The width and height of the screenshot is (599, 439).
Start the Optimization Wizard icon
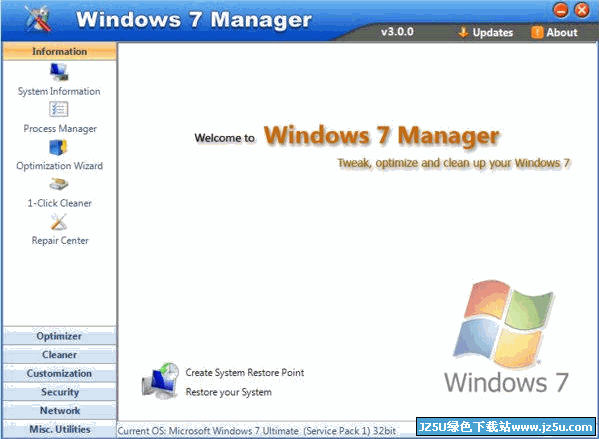(58, 147)
